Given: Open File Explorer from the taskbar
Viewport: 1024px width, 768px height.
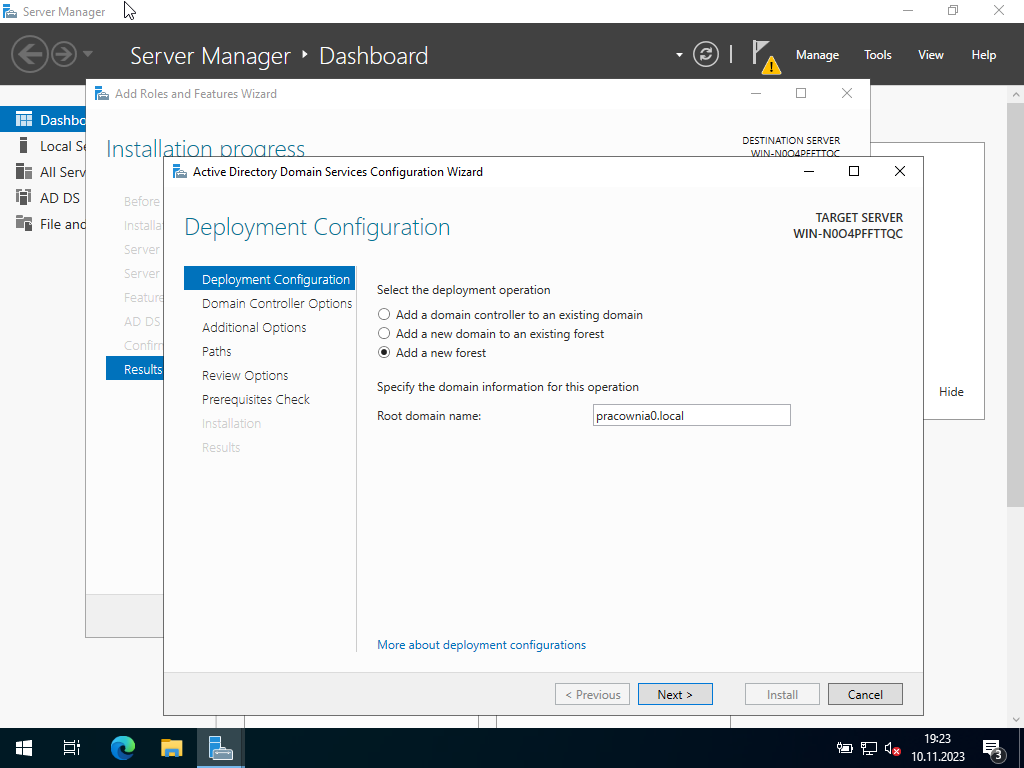Looking at the screenshot, I should click(x=171, y=748).
